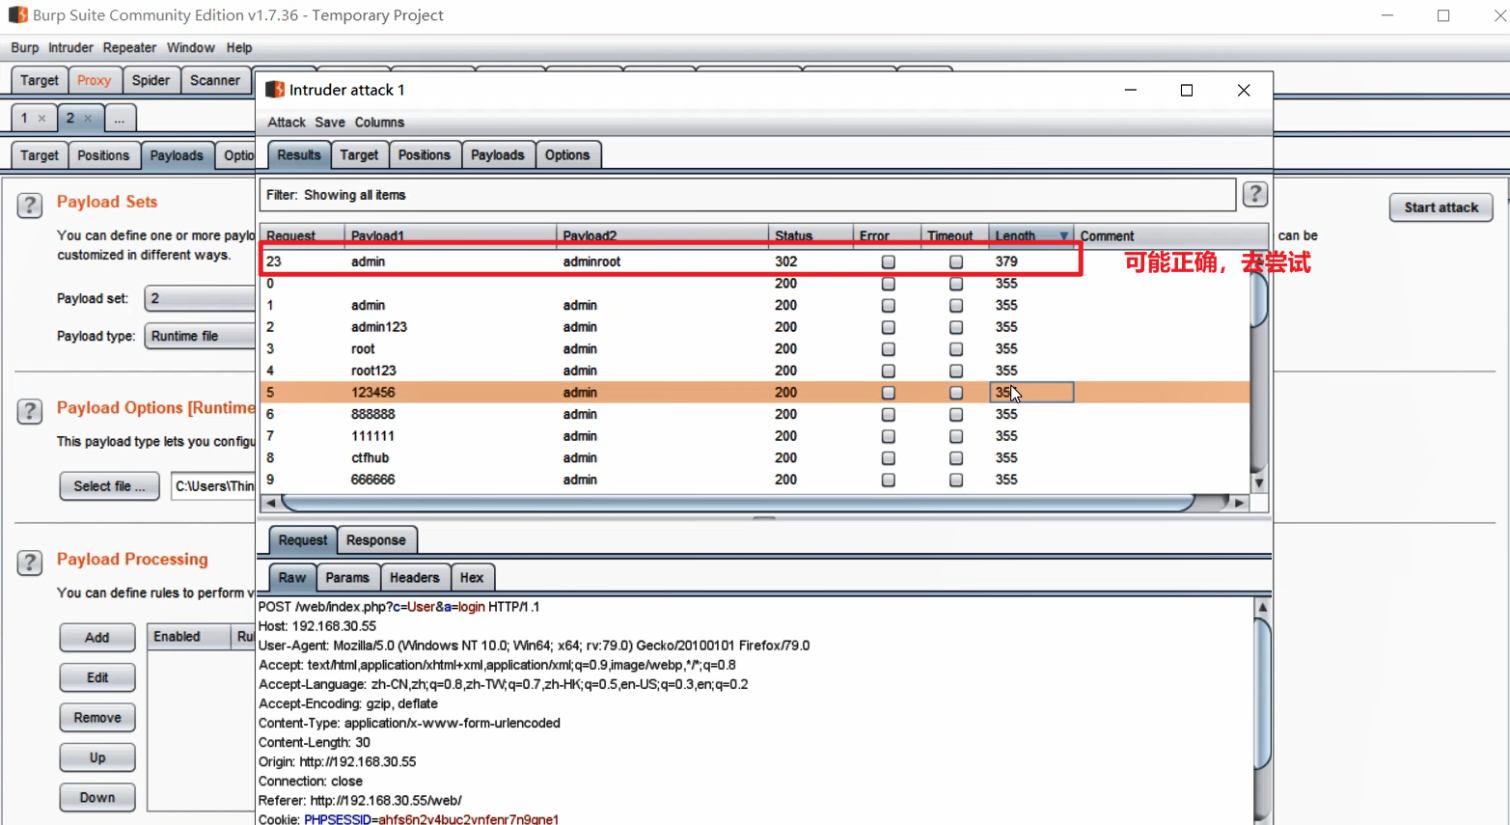This screenshot has width=1510, height=825.
Task: Open the Response tab
Action: 376,540
